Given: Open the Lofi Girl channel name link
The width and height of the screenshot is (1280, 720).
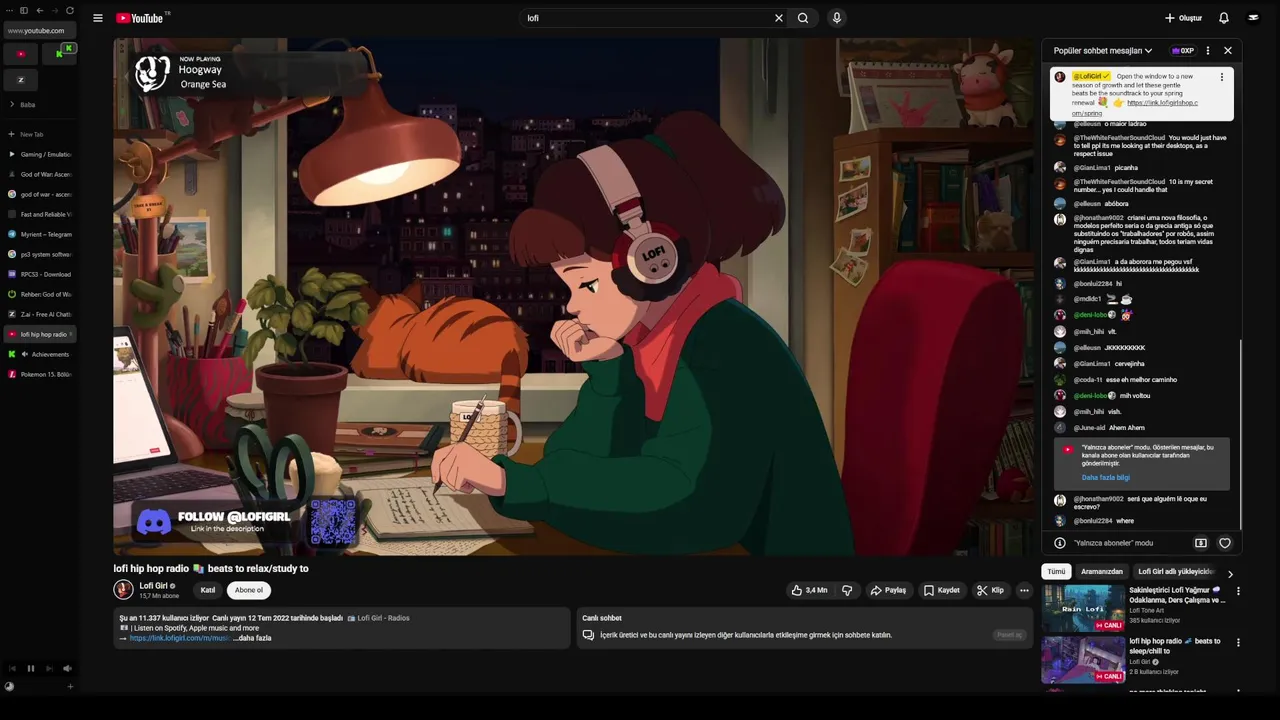Looking at the screenshot, I should (x=154, y=586).
